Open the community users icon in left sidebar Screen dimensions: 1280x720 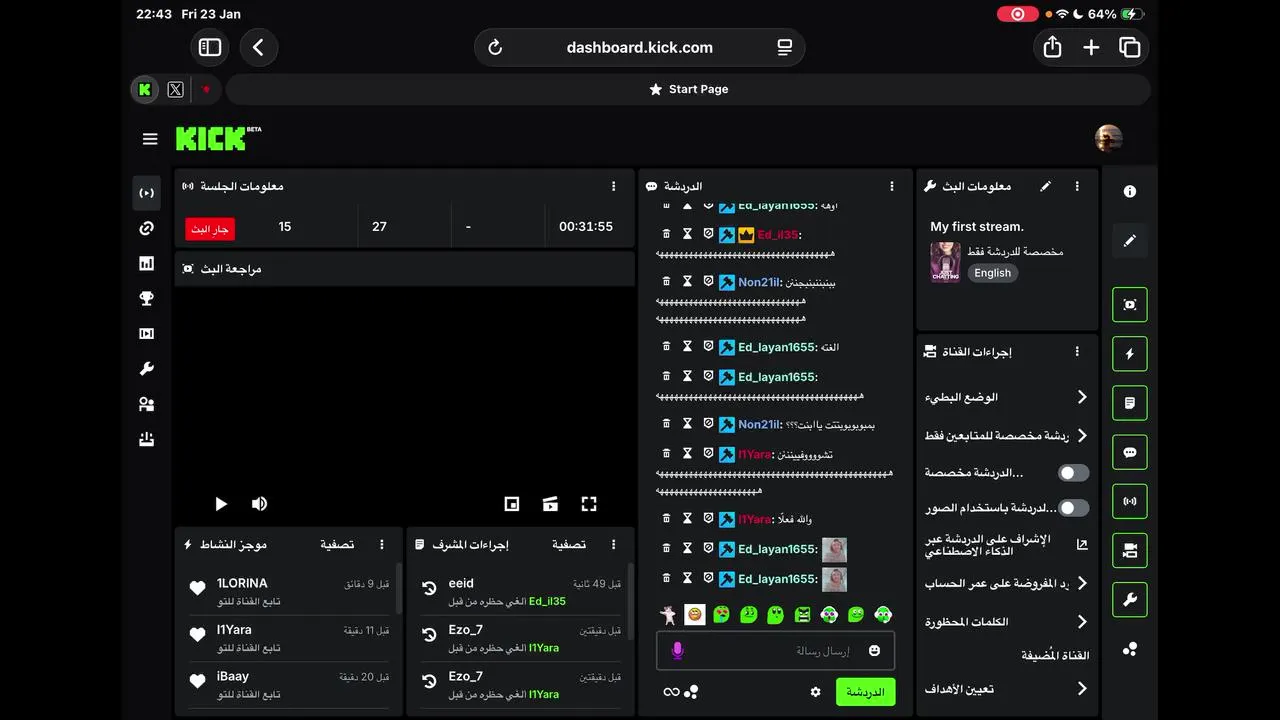pos(147,404)
